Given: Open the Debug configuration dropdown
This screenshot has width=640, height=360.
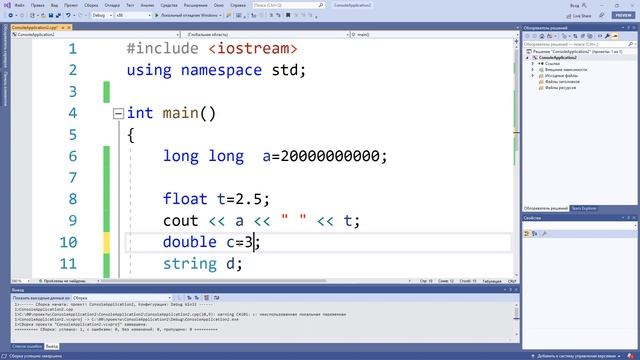Looking at the screenshot, I should pos(102,16).
